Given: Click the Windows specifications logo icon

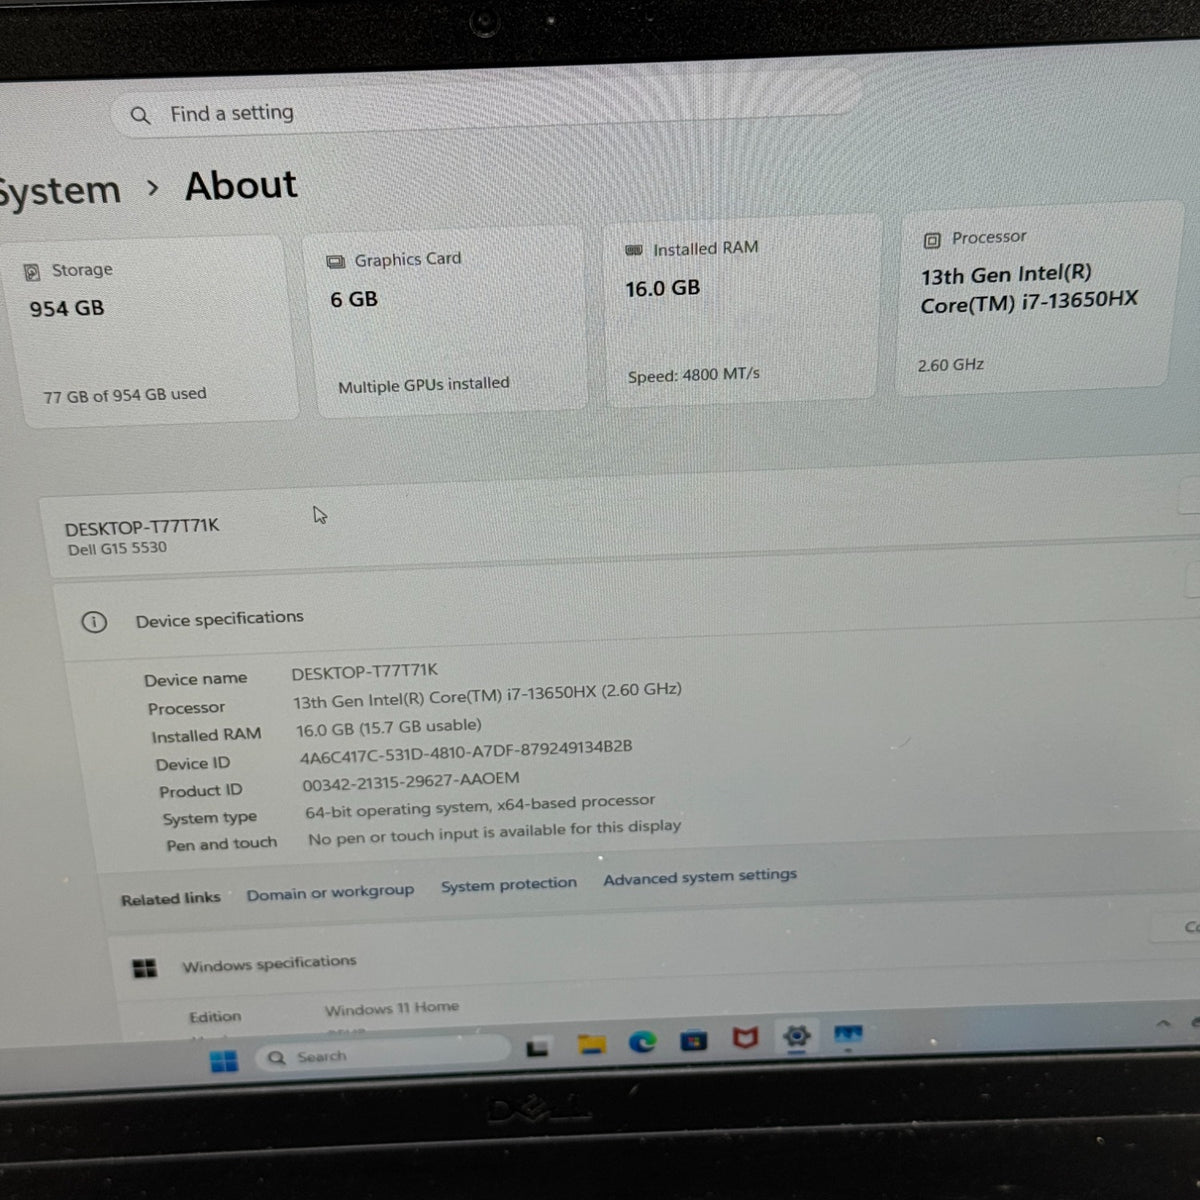Looking at the screenshot, I should pos(145,967).
